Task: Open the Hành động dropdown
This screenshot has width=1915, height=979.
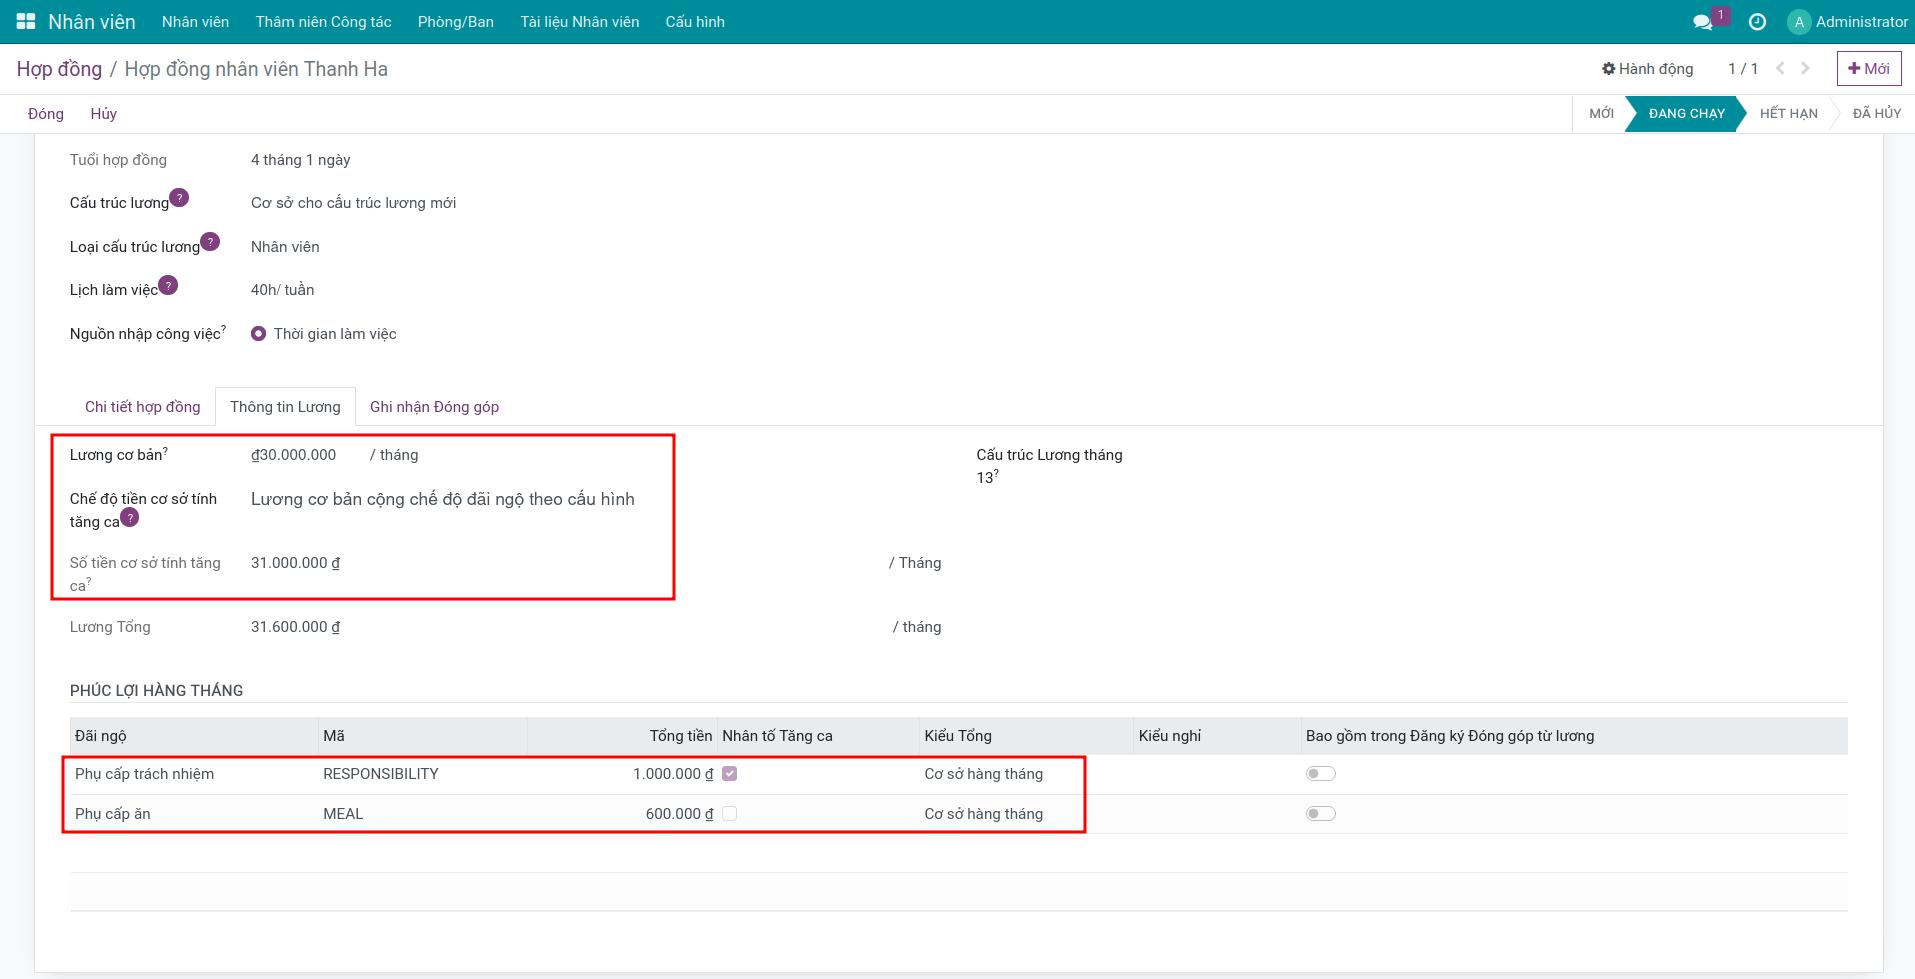Action: click(1647, 68)
